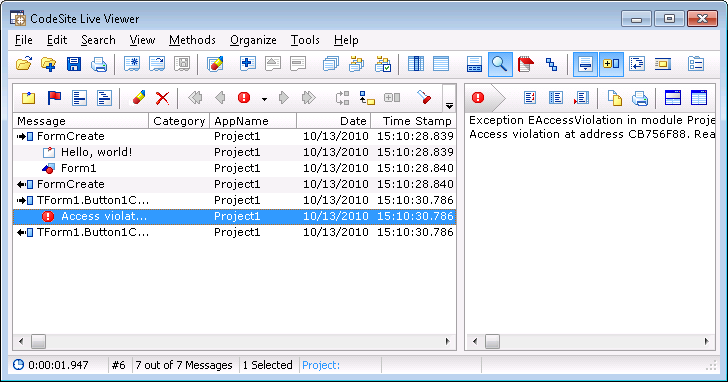The width and height of the screenshot is (728, 382).
Task: Open the Organize menu
Action: [x=253, y=40]
